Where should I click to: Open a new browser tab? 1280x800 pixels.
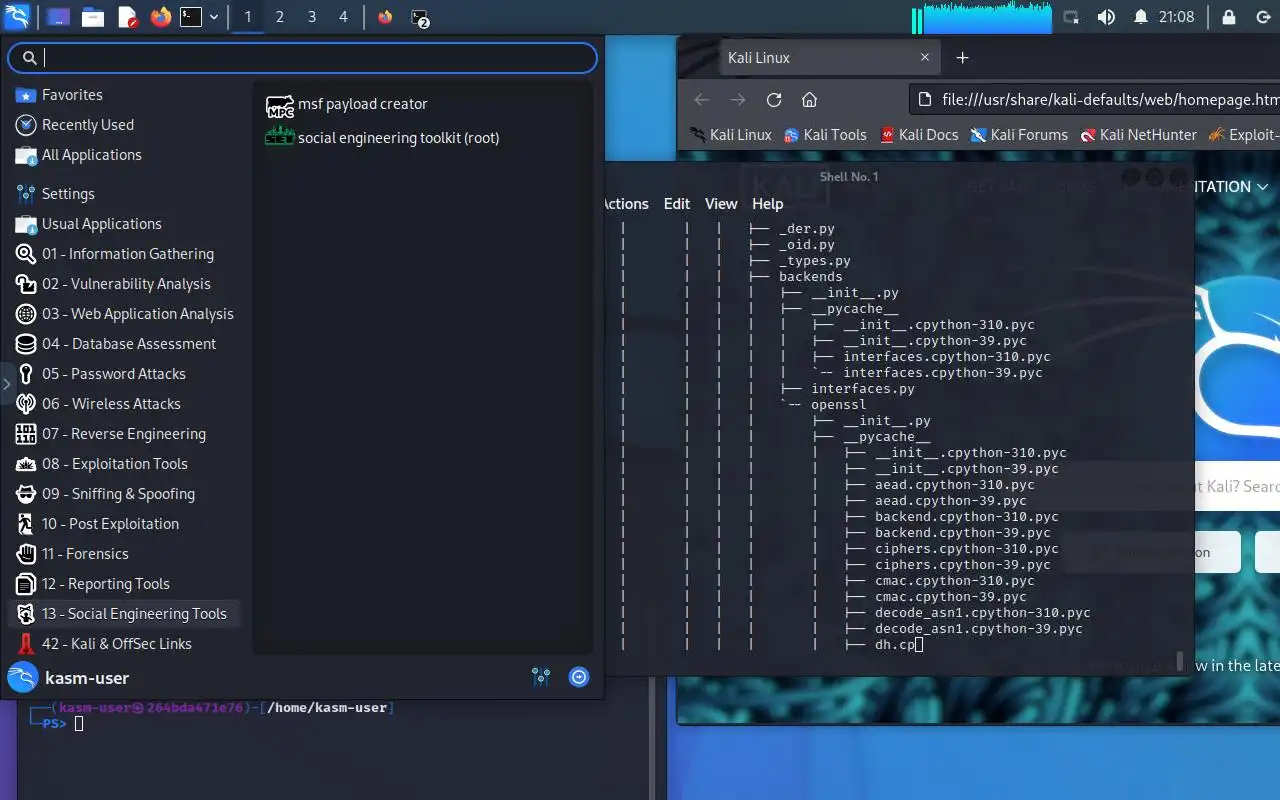click(962, 58)
